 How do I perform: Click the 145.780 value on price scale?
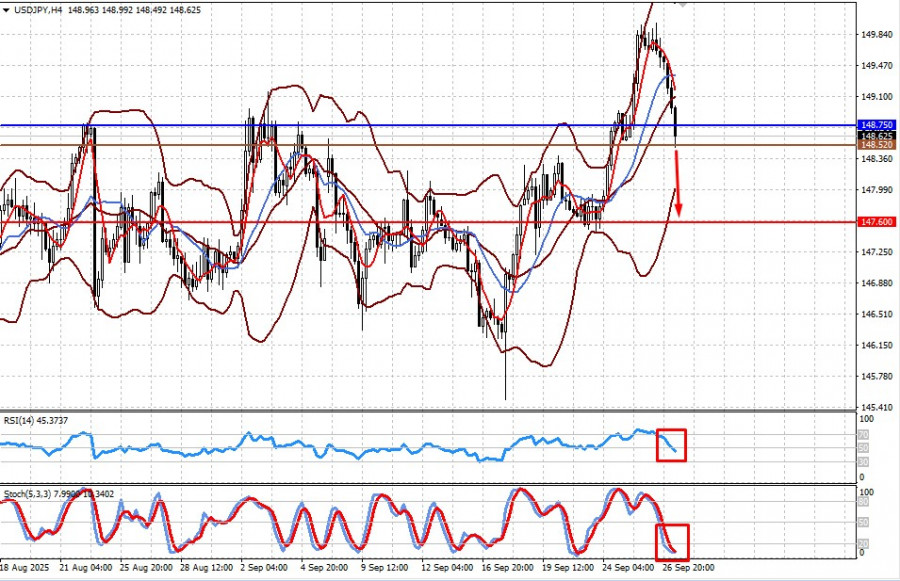pyautogui.click(x=877, y=376)
